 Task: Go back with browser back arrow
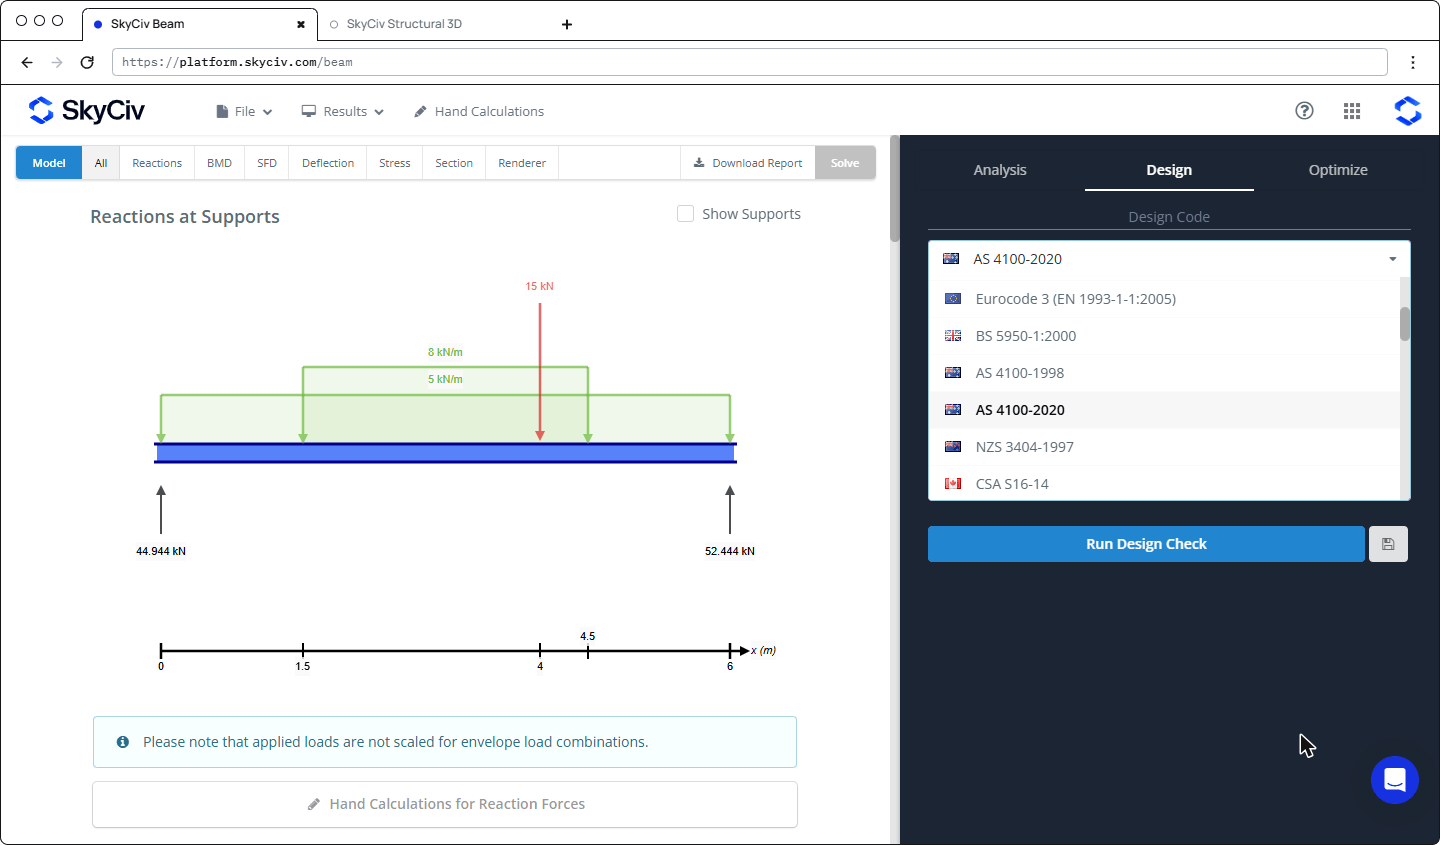[x=27, y=62]
